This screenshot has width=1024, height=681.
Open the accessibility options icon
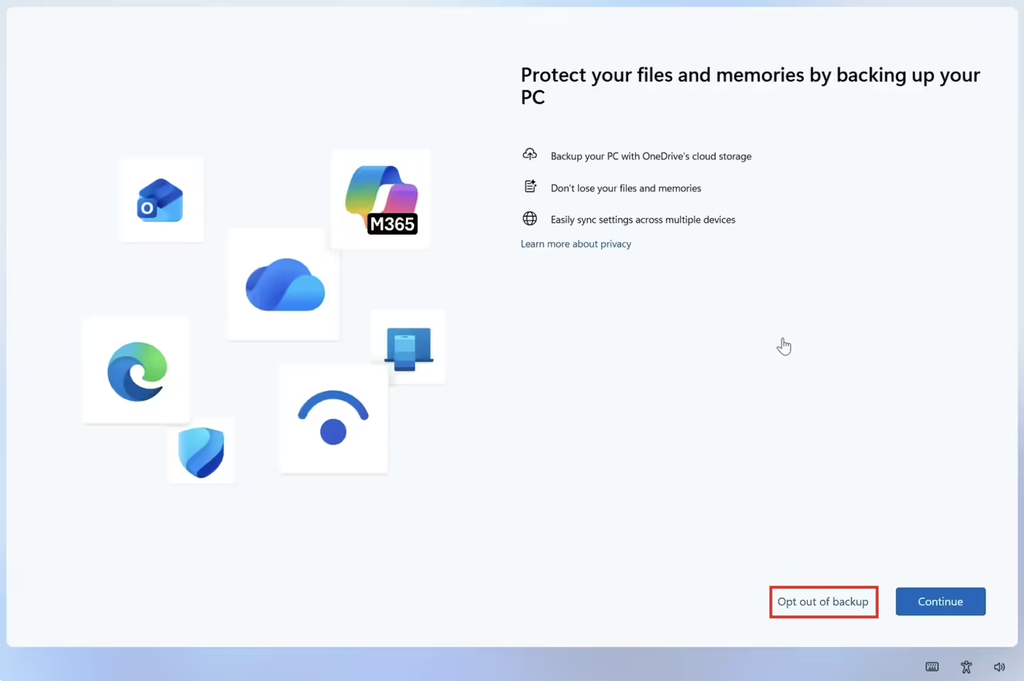pos(966,667)
